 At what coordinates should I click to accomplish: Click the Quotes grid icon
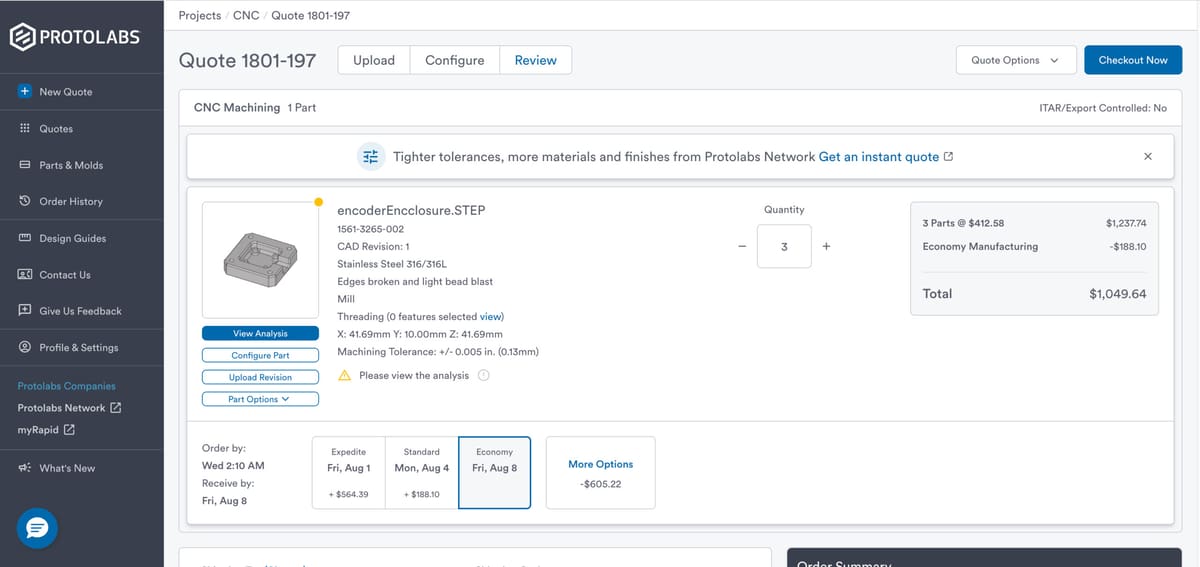[24, 128]
